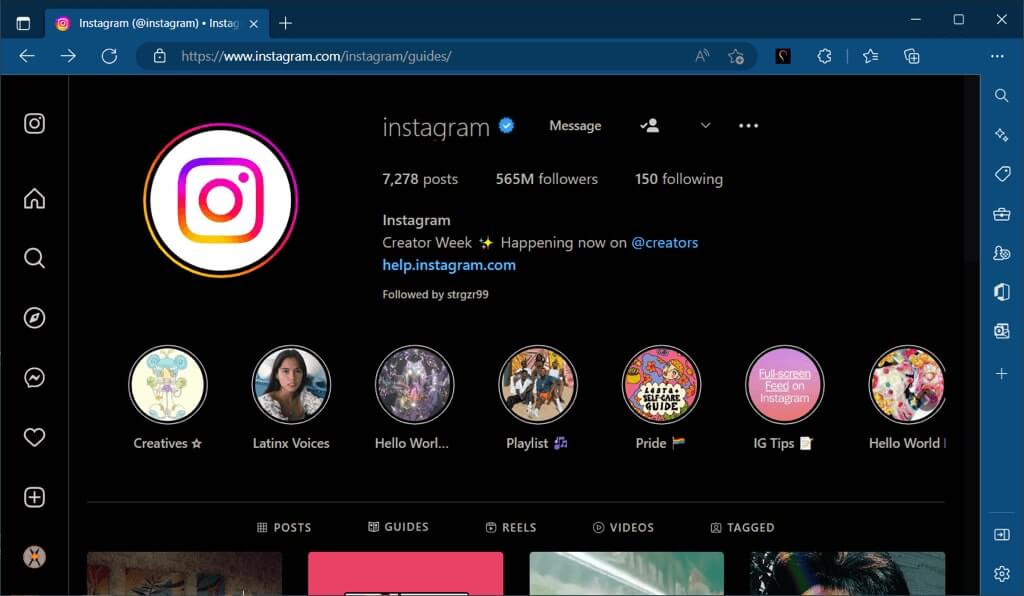Open Instagram search from the sidebar
The image size is (1024, 596).
click(x=34, y=258)
